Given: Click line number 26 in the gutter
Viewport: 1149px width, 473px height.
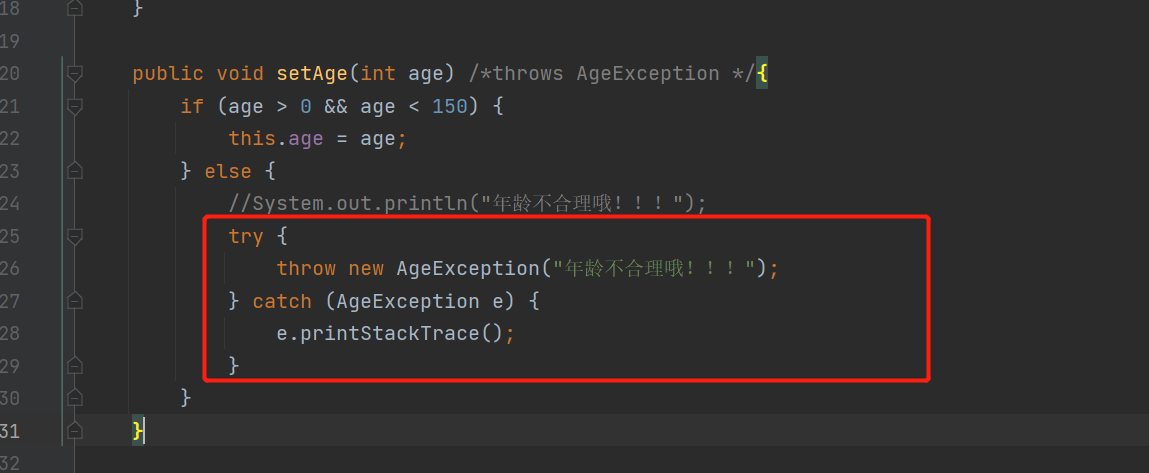Looking at the screenshot, I should pyautogui.click(x=10, y=268).
